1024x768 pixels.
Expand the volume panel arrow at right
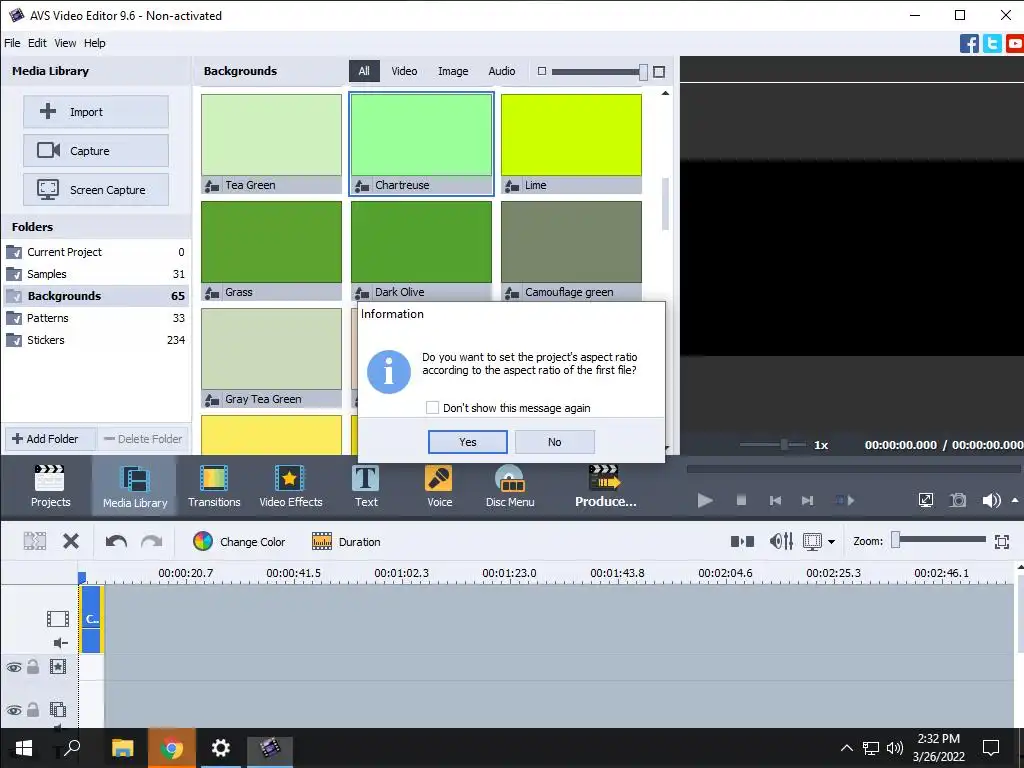[1015, 500]
